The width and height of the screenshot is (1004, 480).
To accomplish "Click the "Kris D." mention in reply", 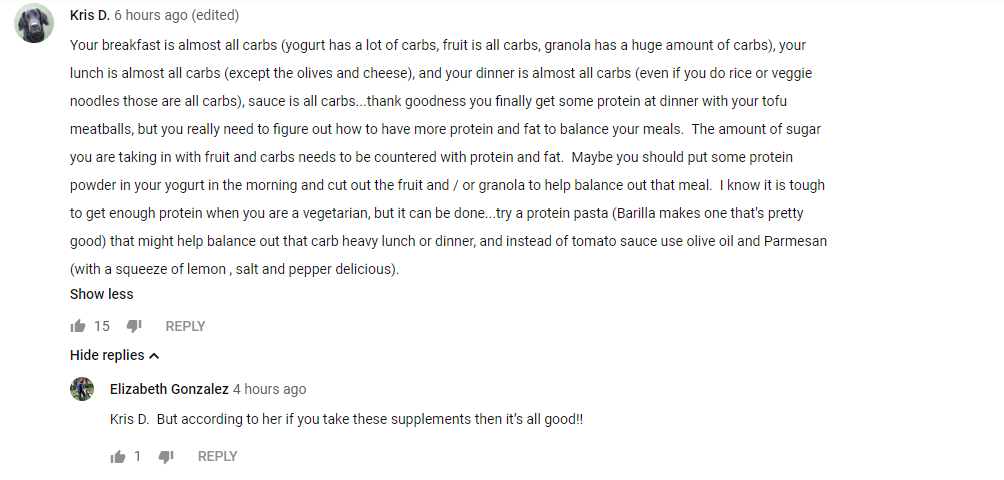I will pos(129,420).
